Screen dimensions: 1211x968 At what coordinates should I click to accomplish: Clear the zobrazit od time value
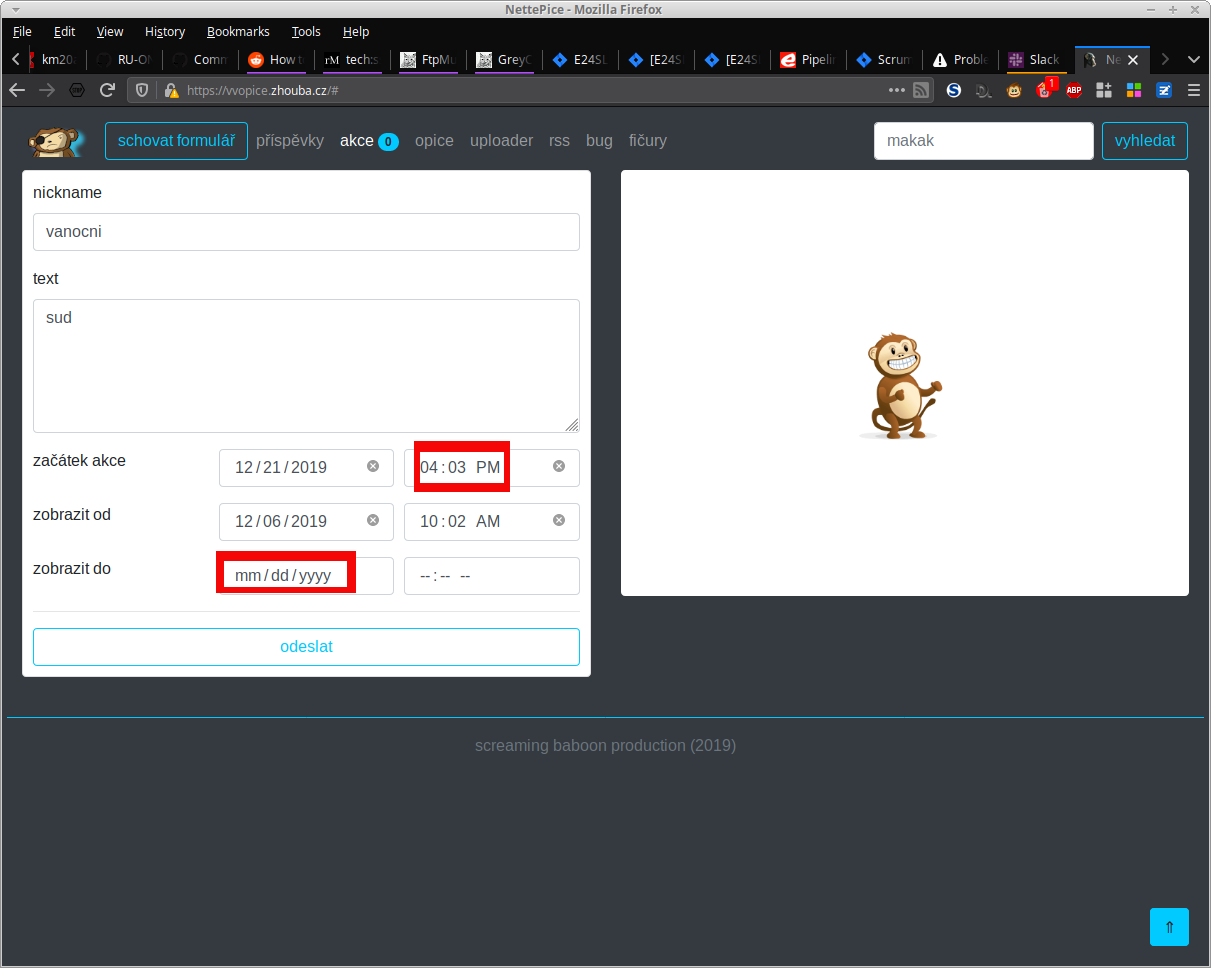[x=559, y=520]
